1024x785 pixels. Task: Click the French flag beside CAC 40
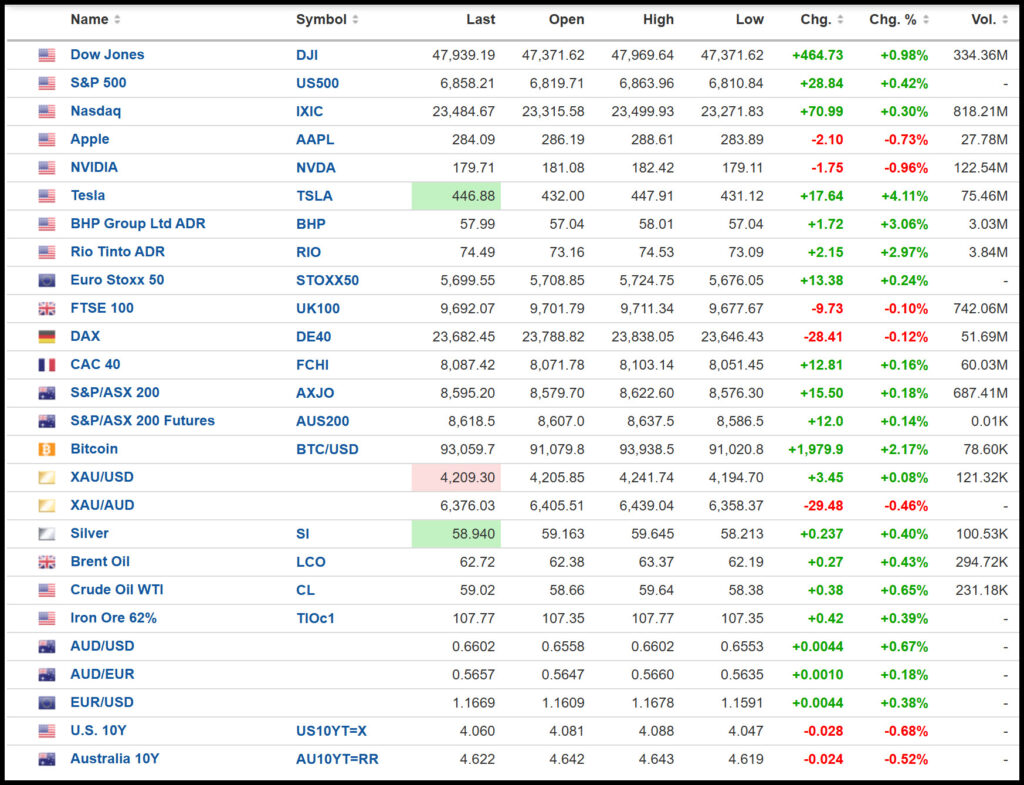47,365
